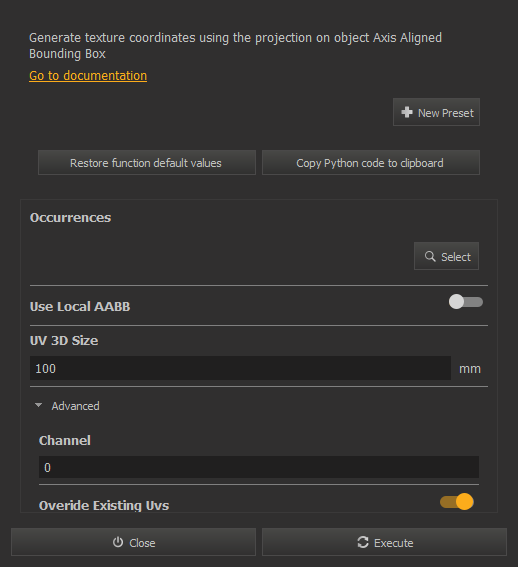Click the Advanced label

click(x=75, y=406)
